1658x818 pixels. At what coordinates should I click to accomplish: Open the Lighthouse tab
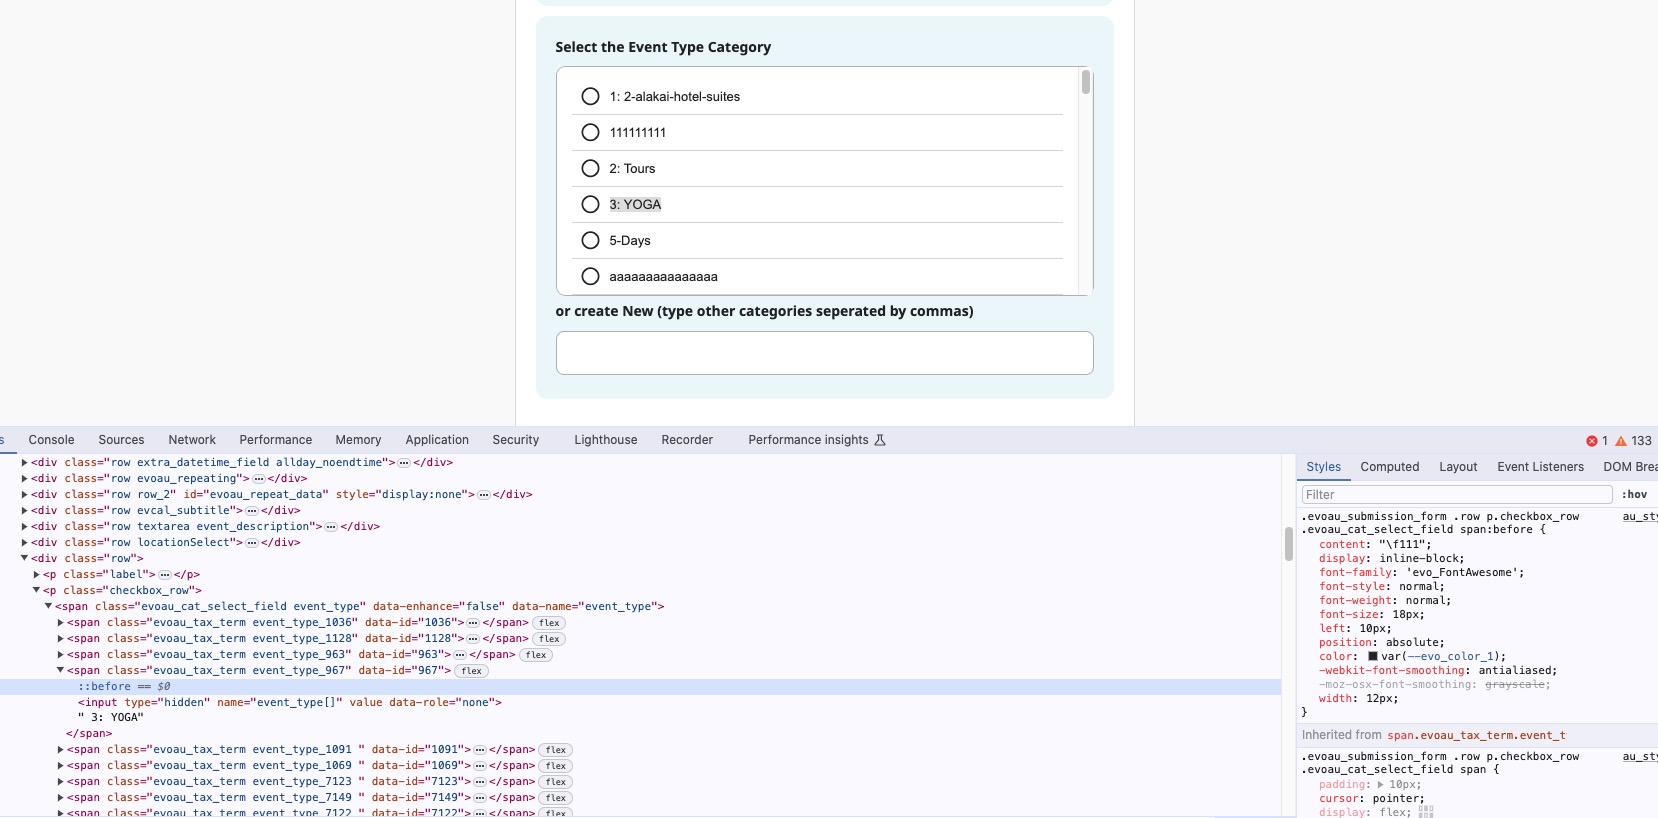point(605,440)
